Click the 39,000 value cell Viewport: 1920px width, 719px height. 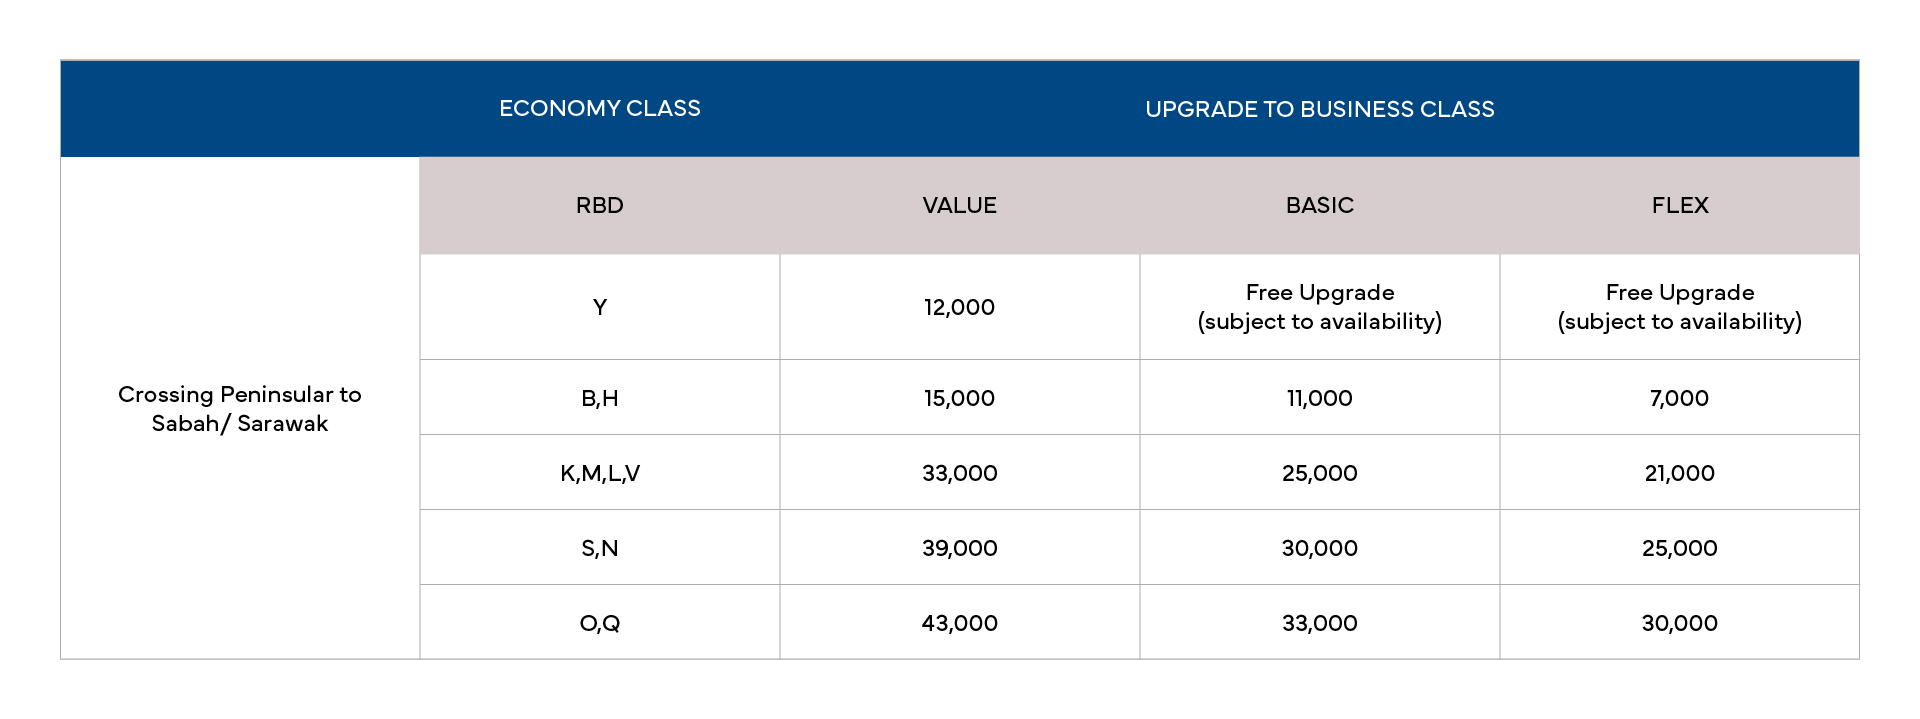coord(960,548)
